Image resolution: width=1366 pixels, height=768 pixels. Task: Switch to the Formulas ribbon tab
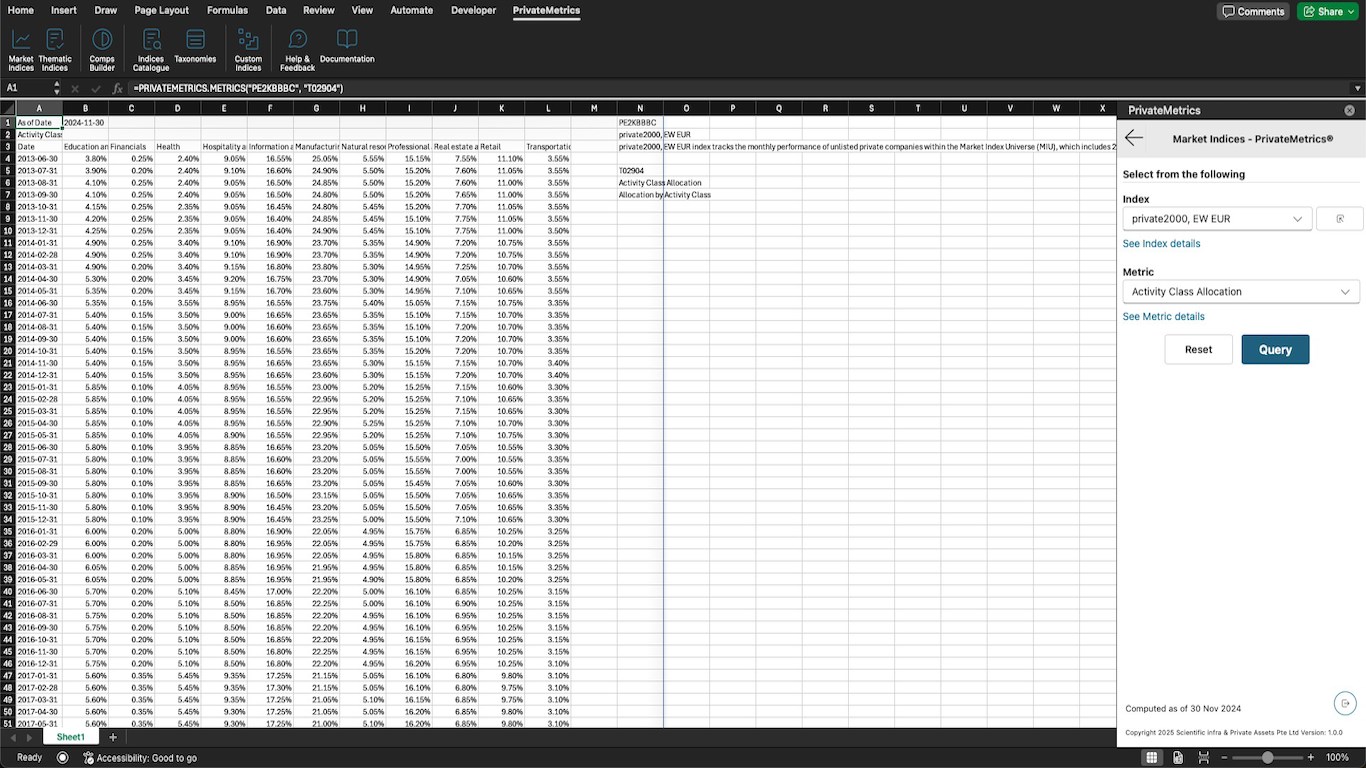(227, 10)
